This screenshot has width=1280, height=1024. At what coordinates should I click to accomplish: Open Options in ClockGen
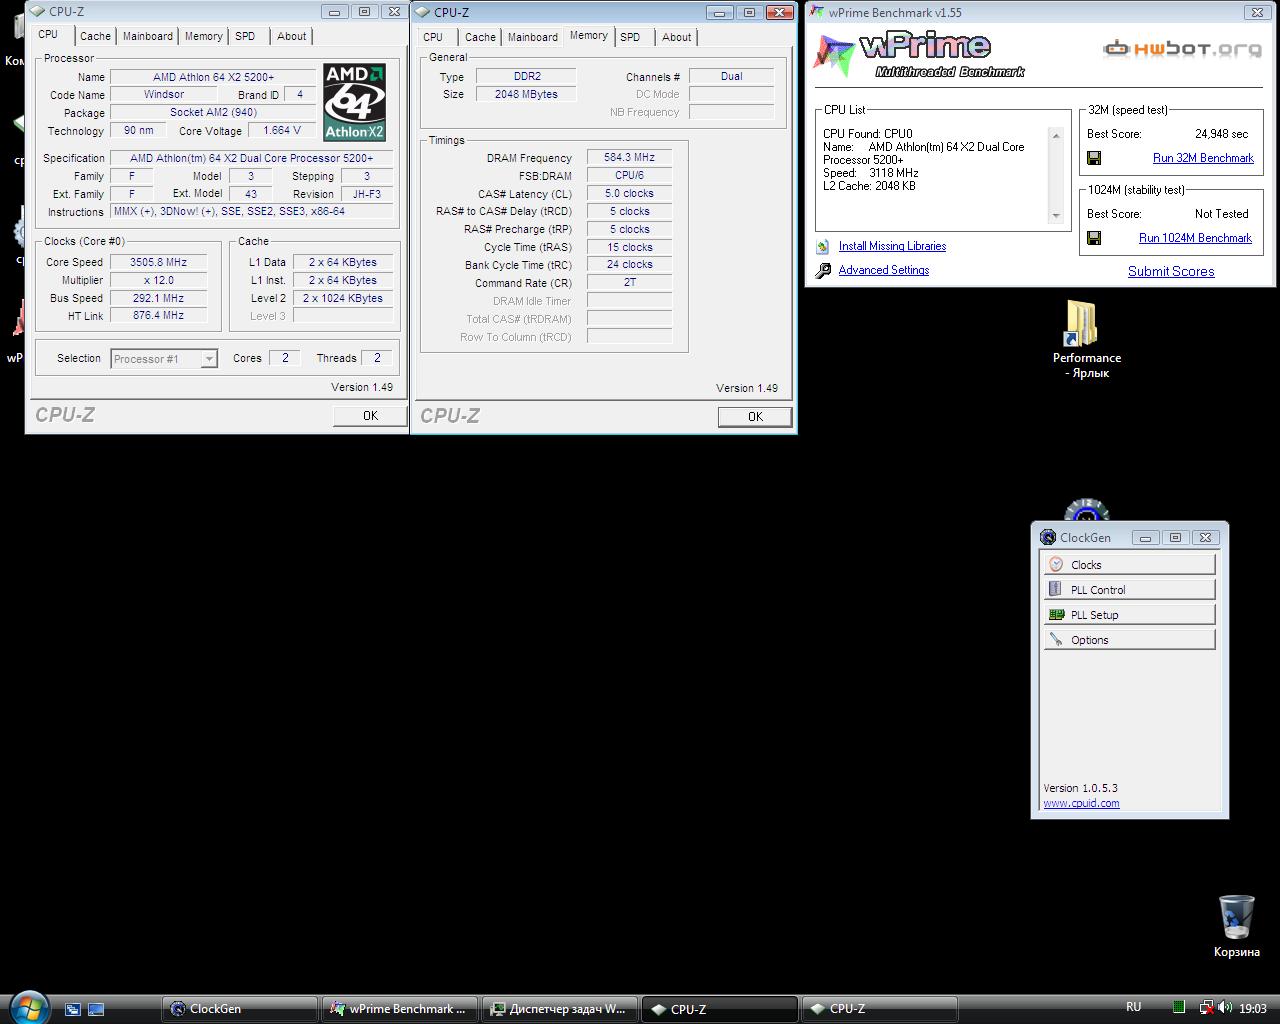click(x=1129, y=639)
